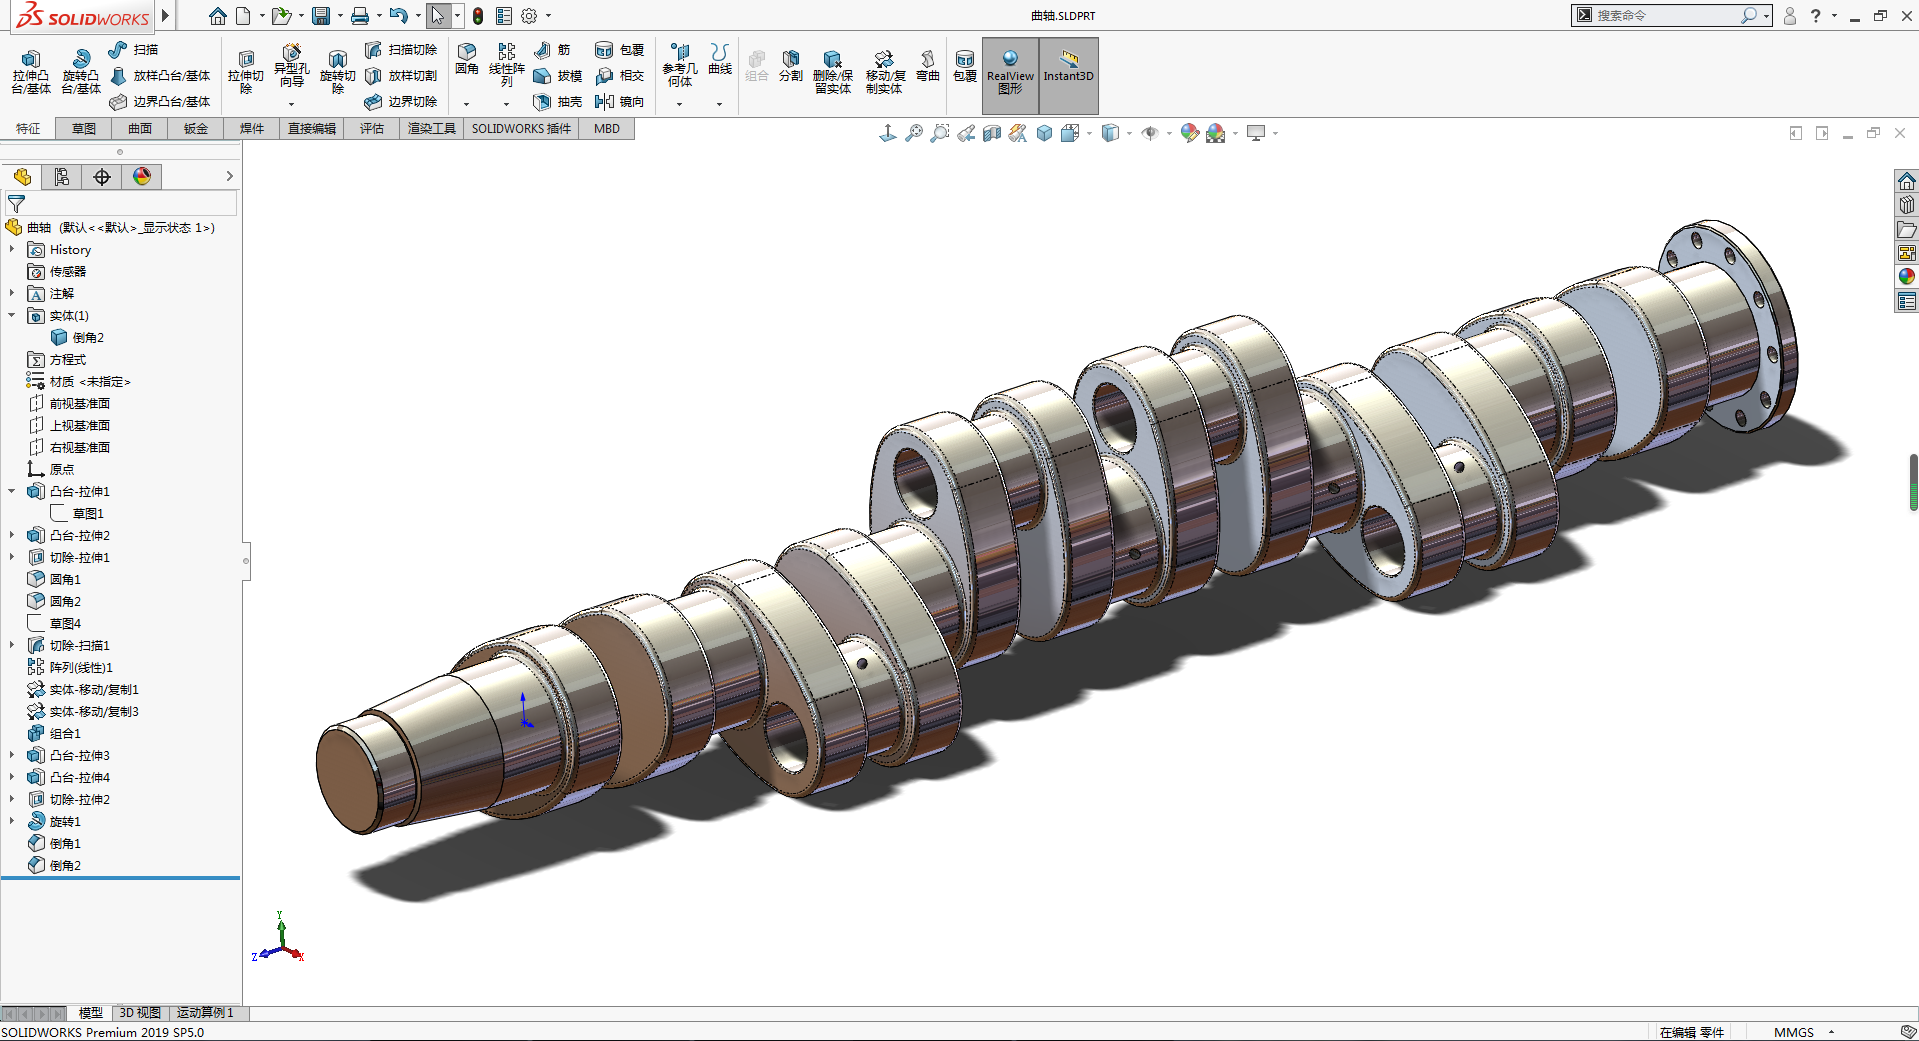
Task: Click the 运动算例 1 bottom tab
Action: pos(205,1013)
